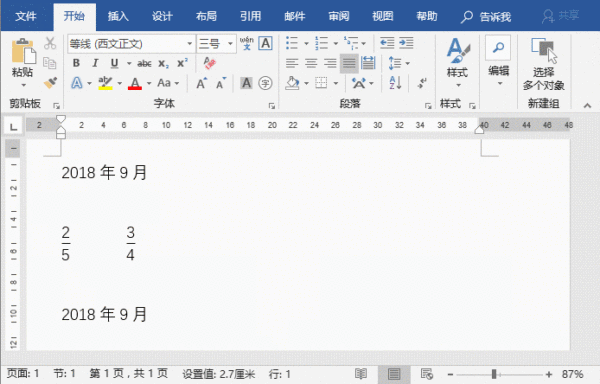Image resolution: width=600 pixels, height=384 pixels.
Task: Collapse the ribbon arrow
Action: (x=587, y=106)
